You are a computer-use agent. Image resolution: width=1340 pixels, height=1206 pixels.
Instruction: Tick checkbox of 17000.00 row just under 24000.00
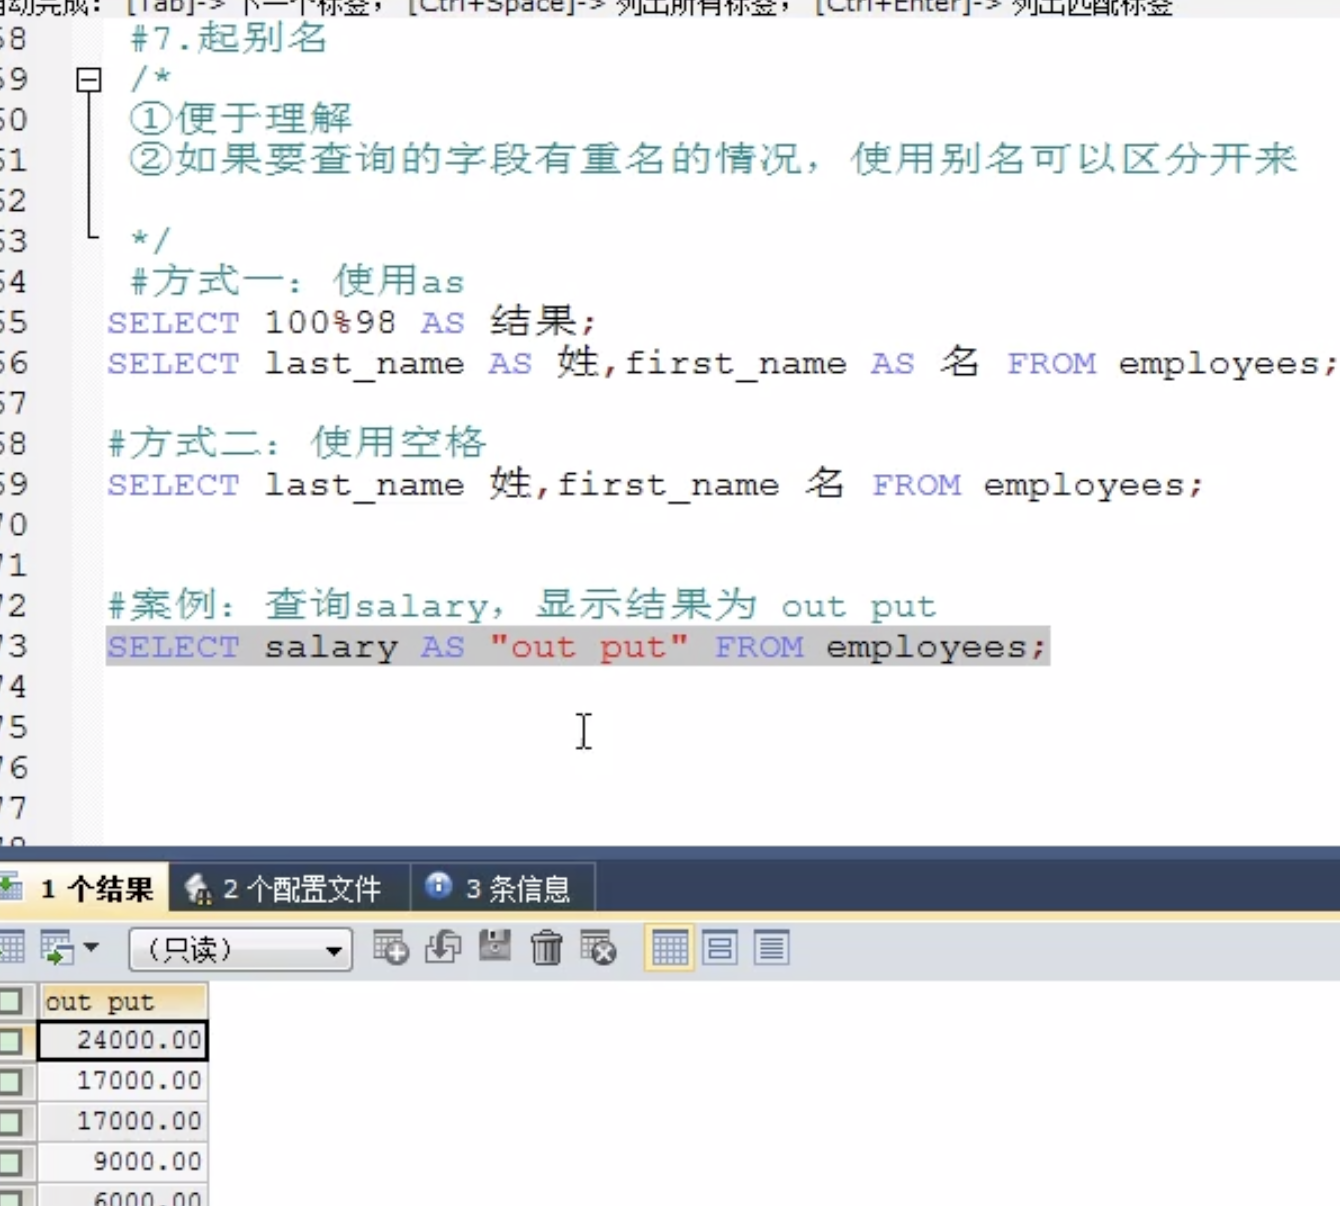[x=11, y=1081]
